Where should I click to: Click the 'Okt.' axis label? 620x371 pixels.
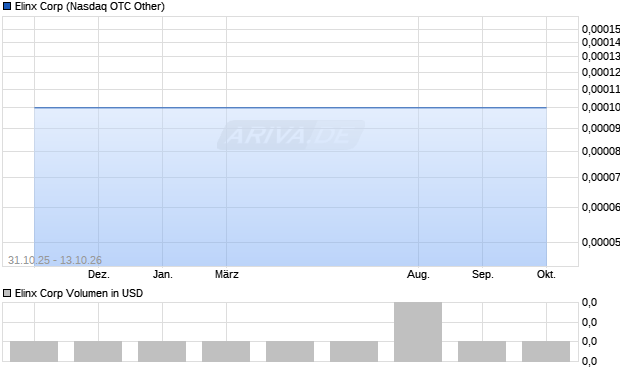tap(546, 274)
